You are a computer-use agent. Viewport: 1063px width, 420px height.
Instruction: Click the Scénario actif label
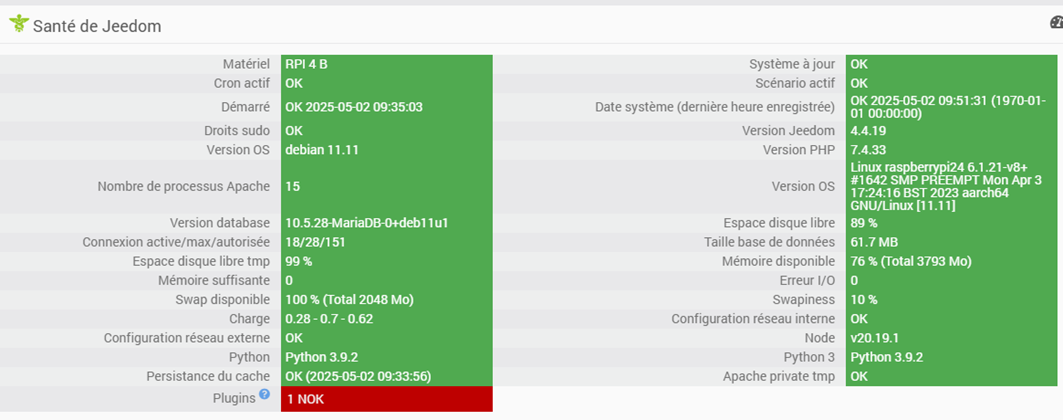tap(795, 83)
